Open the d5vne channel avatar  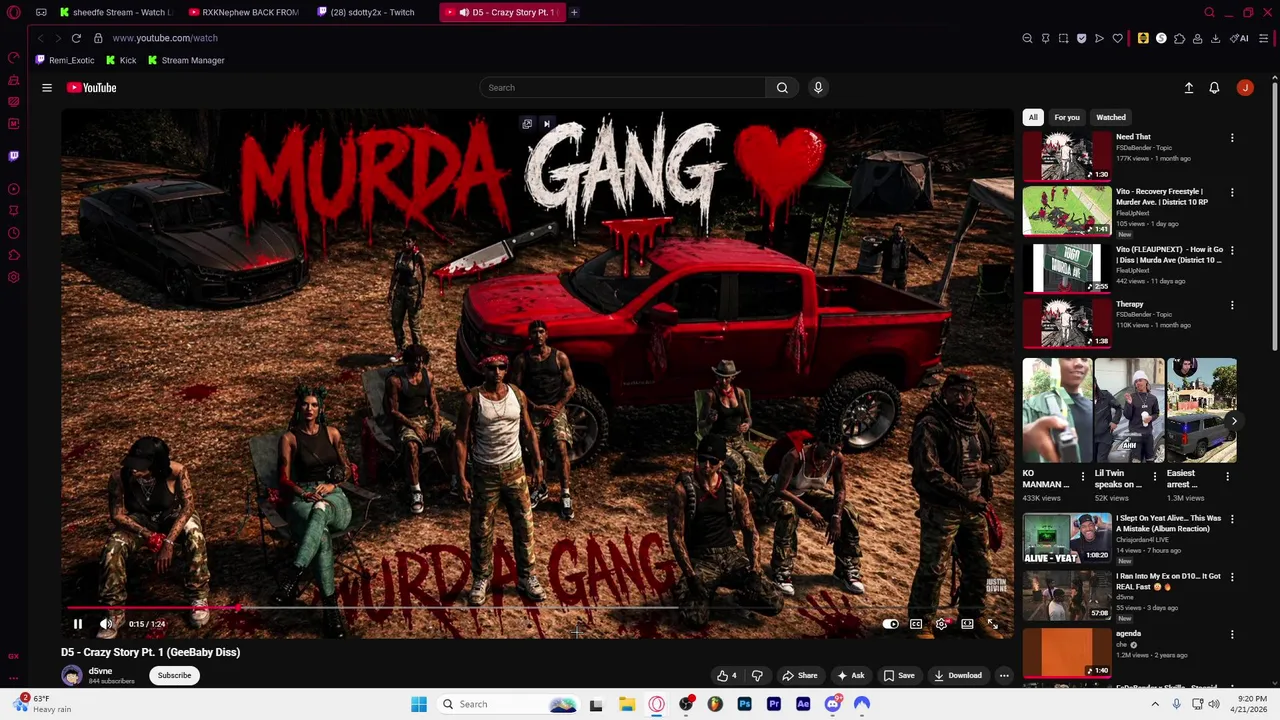coord(72,675)
